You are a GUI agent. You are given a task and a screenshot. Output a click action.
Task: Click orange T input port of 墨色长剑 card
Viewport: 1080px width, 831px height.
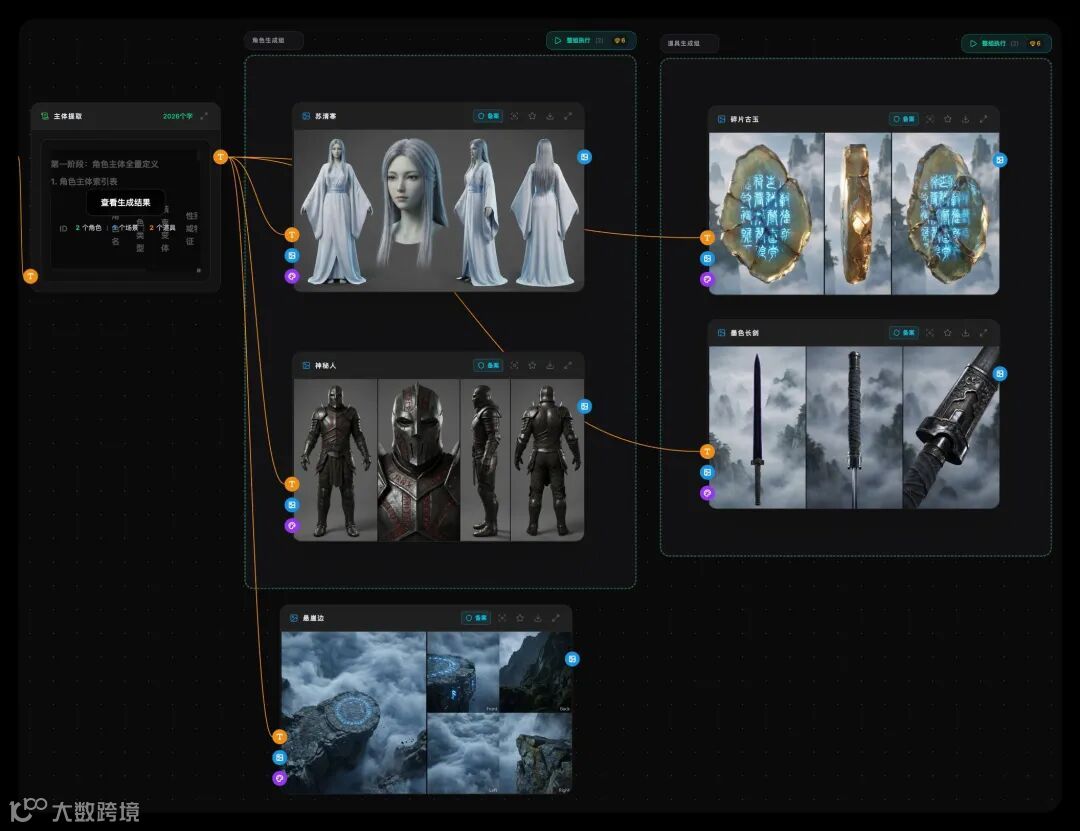(x=707, y=451)
